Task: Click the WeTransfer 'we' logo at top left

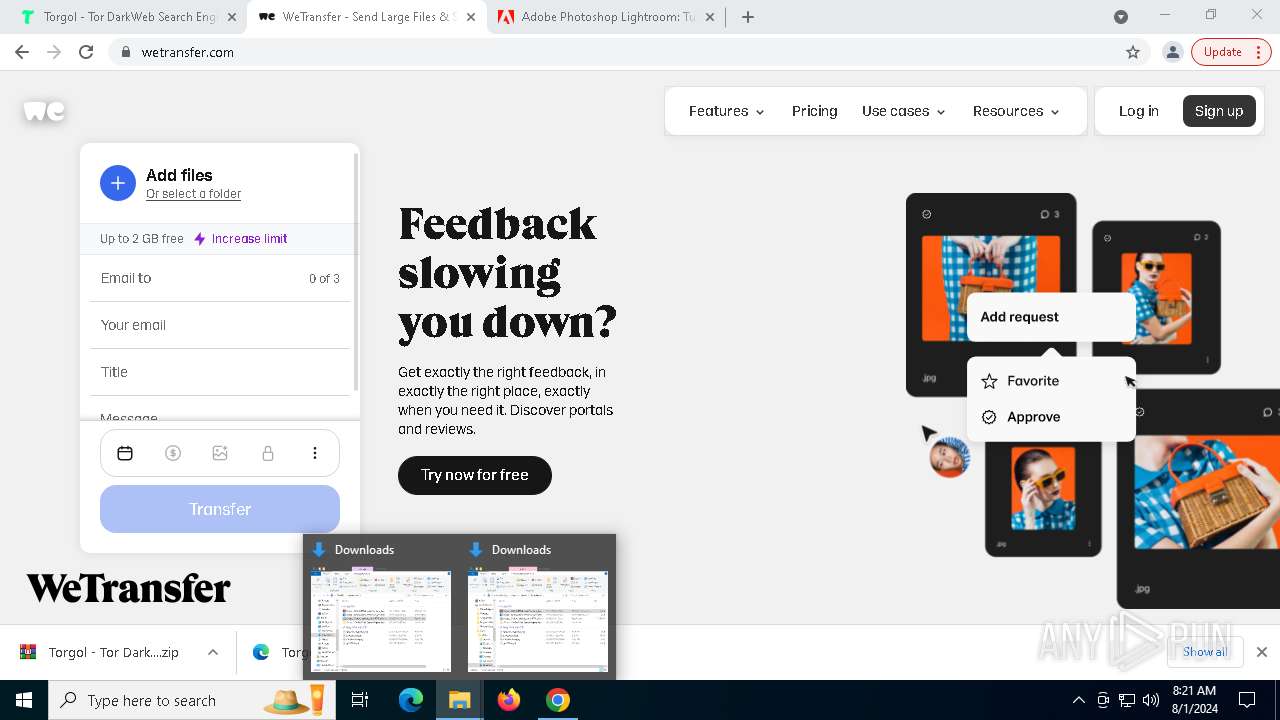Action: (x=44, y=111)
